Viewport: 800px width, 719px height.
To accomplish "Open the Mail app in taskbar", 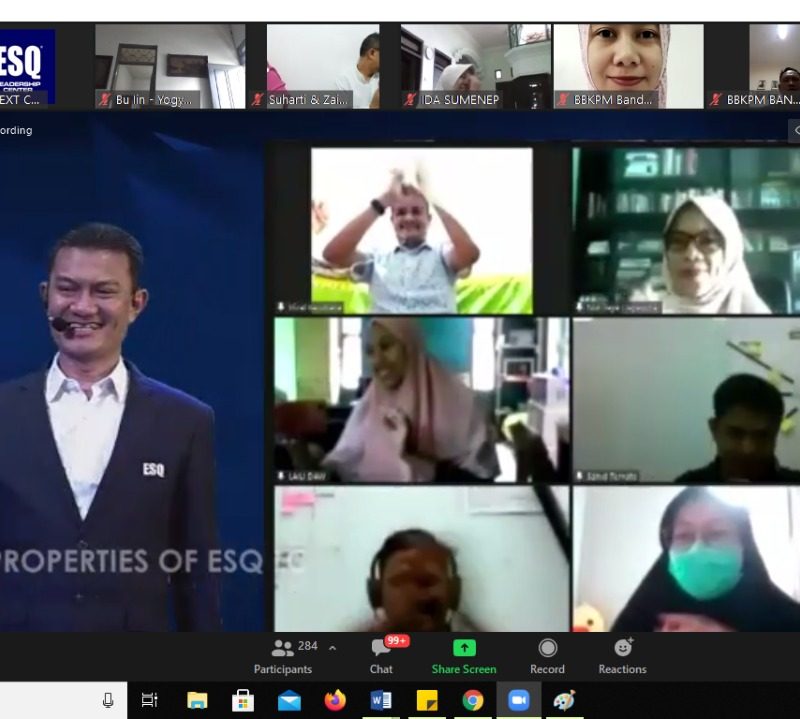I will (289, 700).
